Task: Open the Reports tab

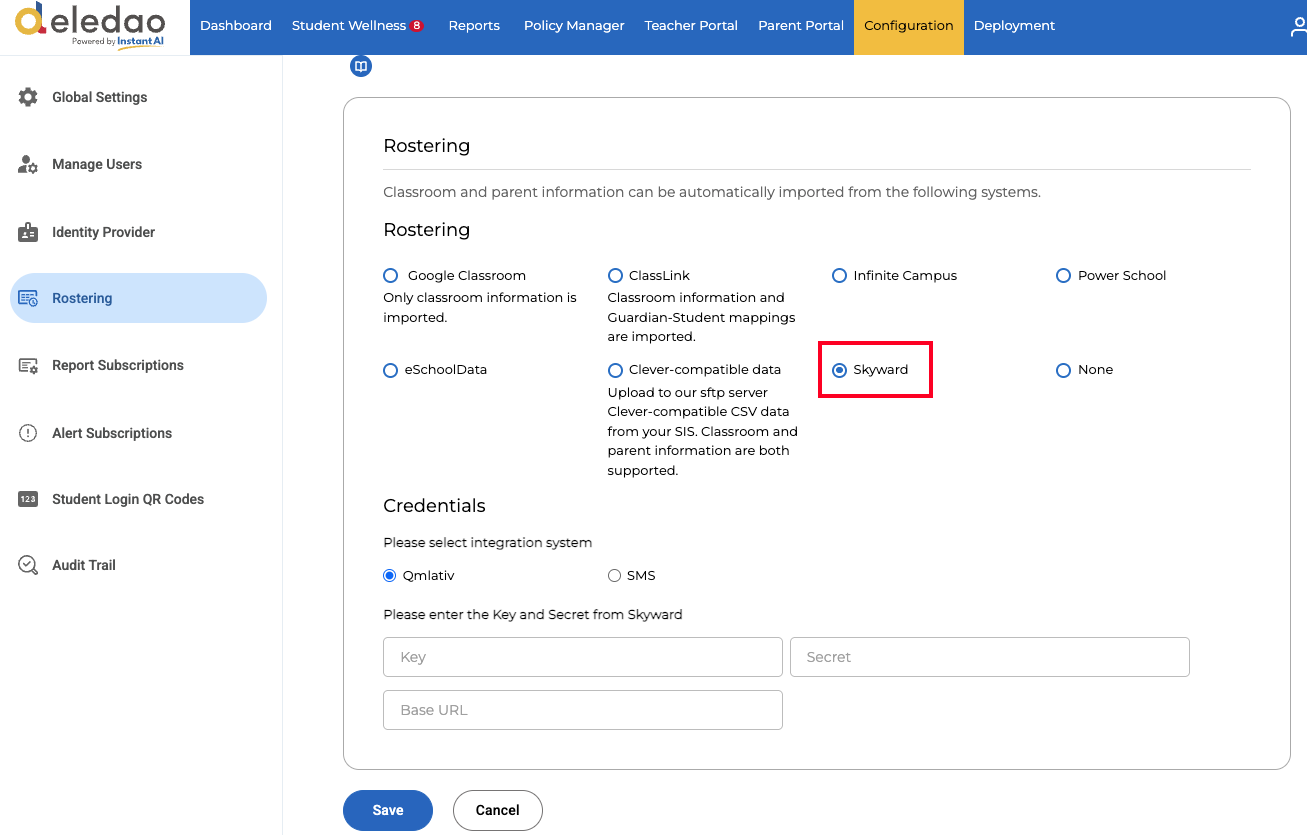Action: [474, 26]
